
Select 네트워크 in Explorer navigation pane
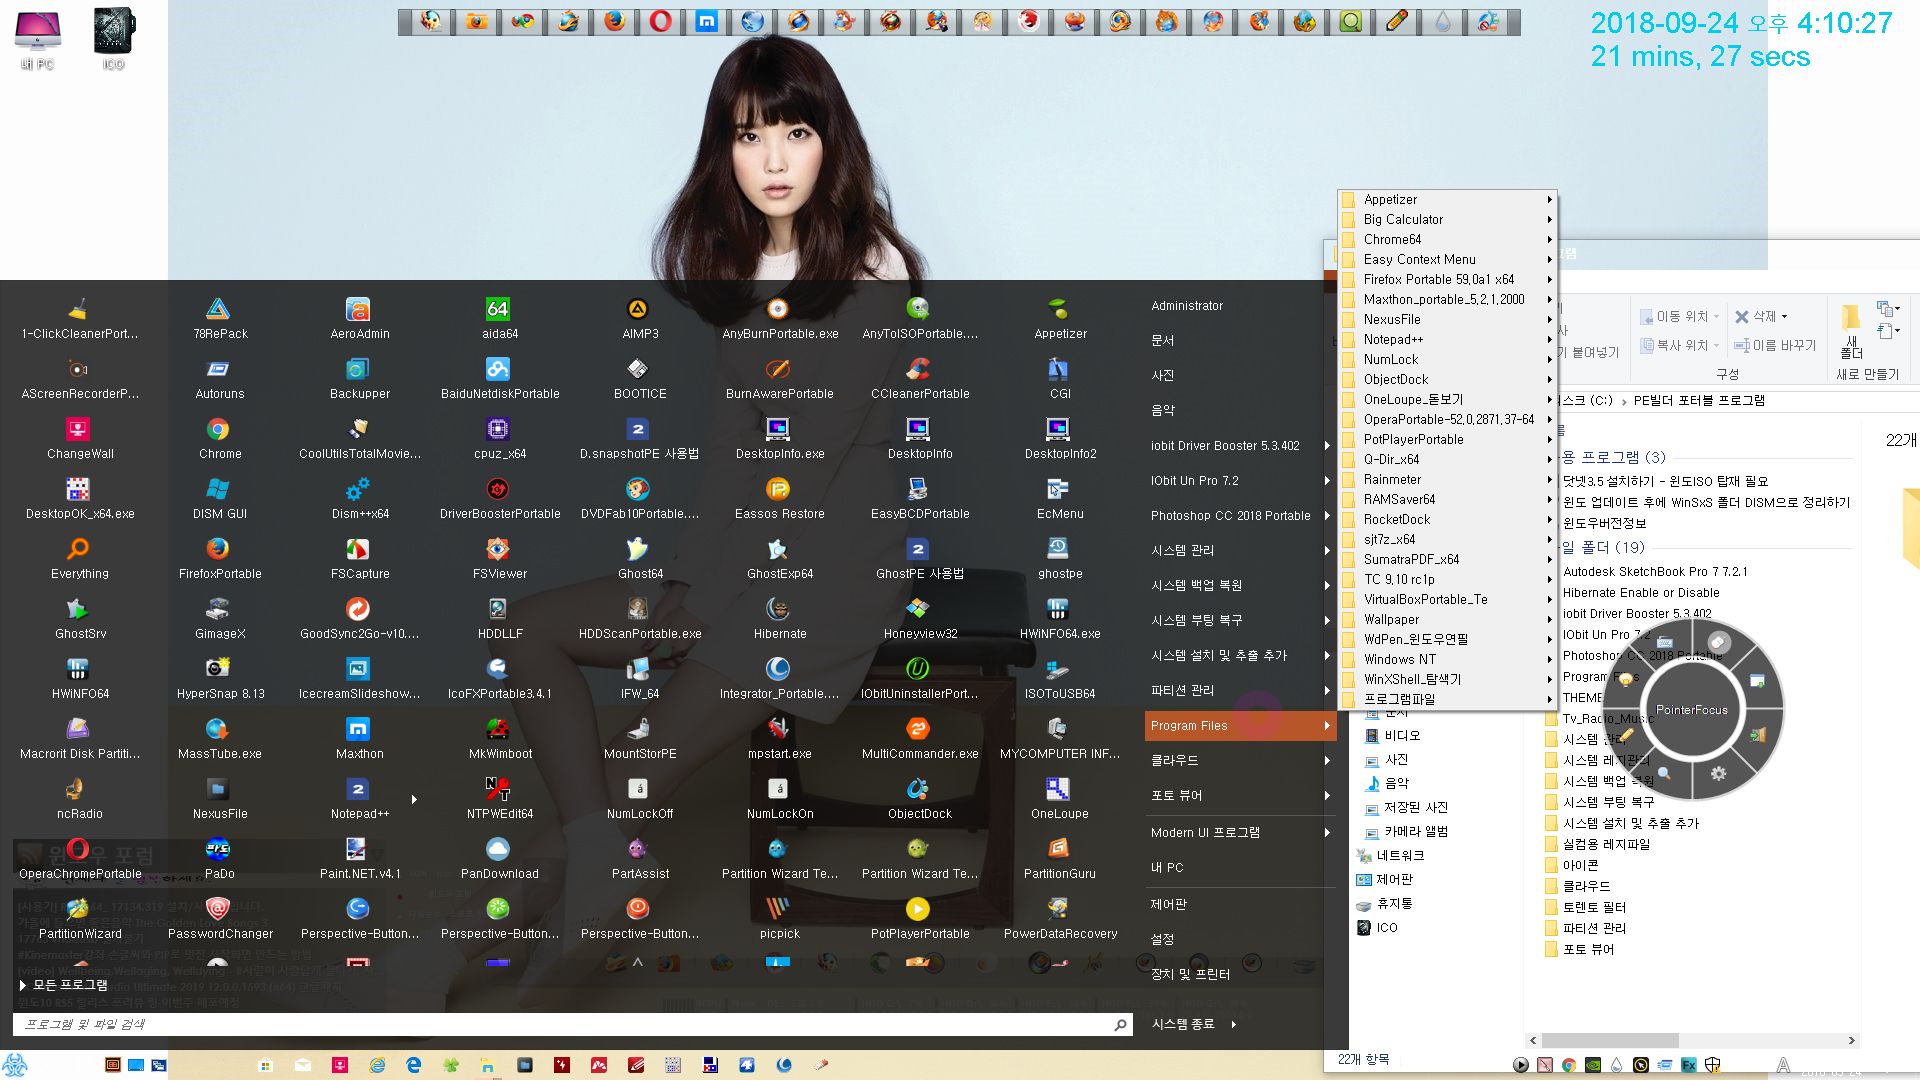click(x=1390, y=856)
